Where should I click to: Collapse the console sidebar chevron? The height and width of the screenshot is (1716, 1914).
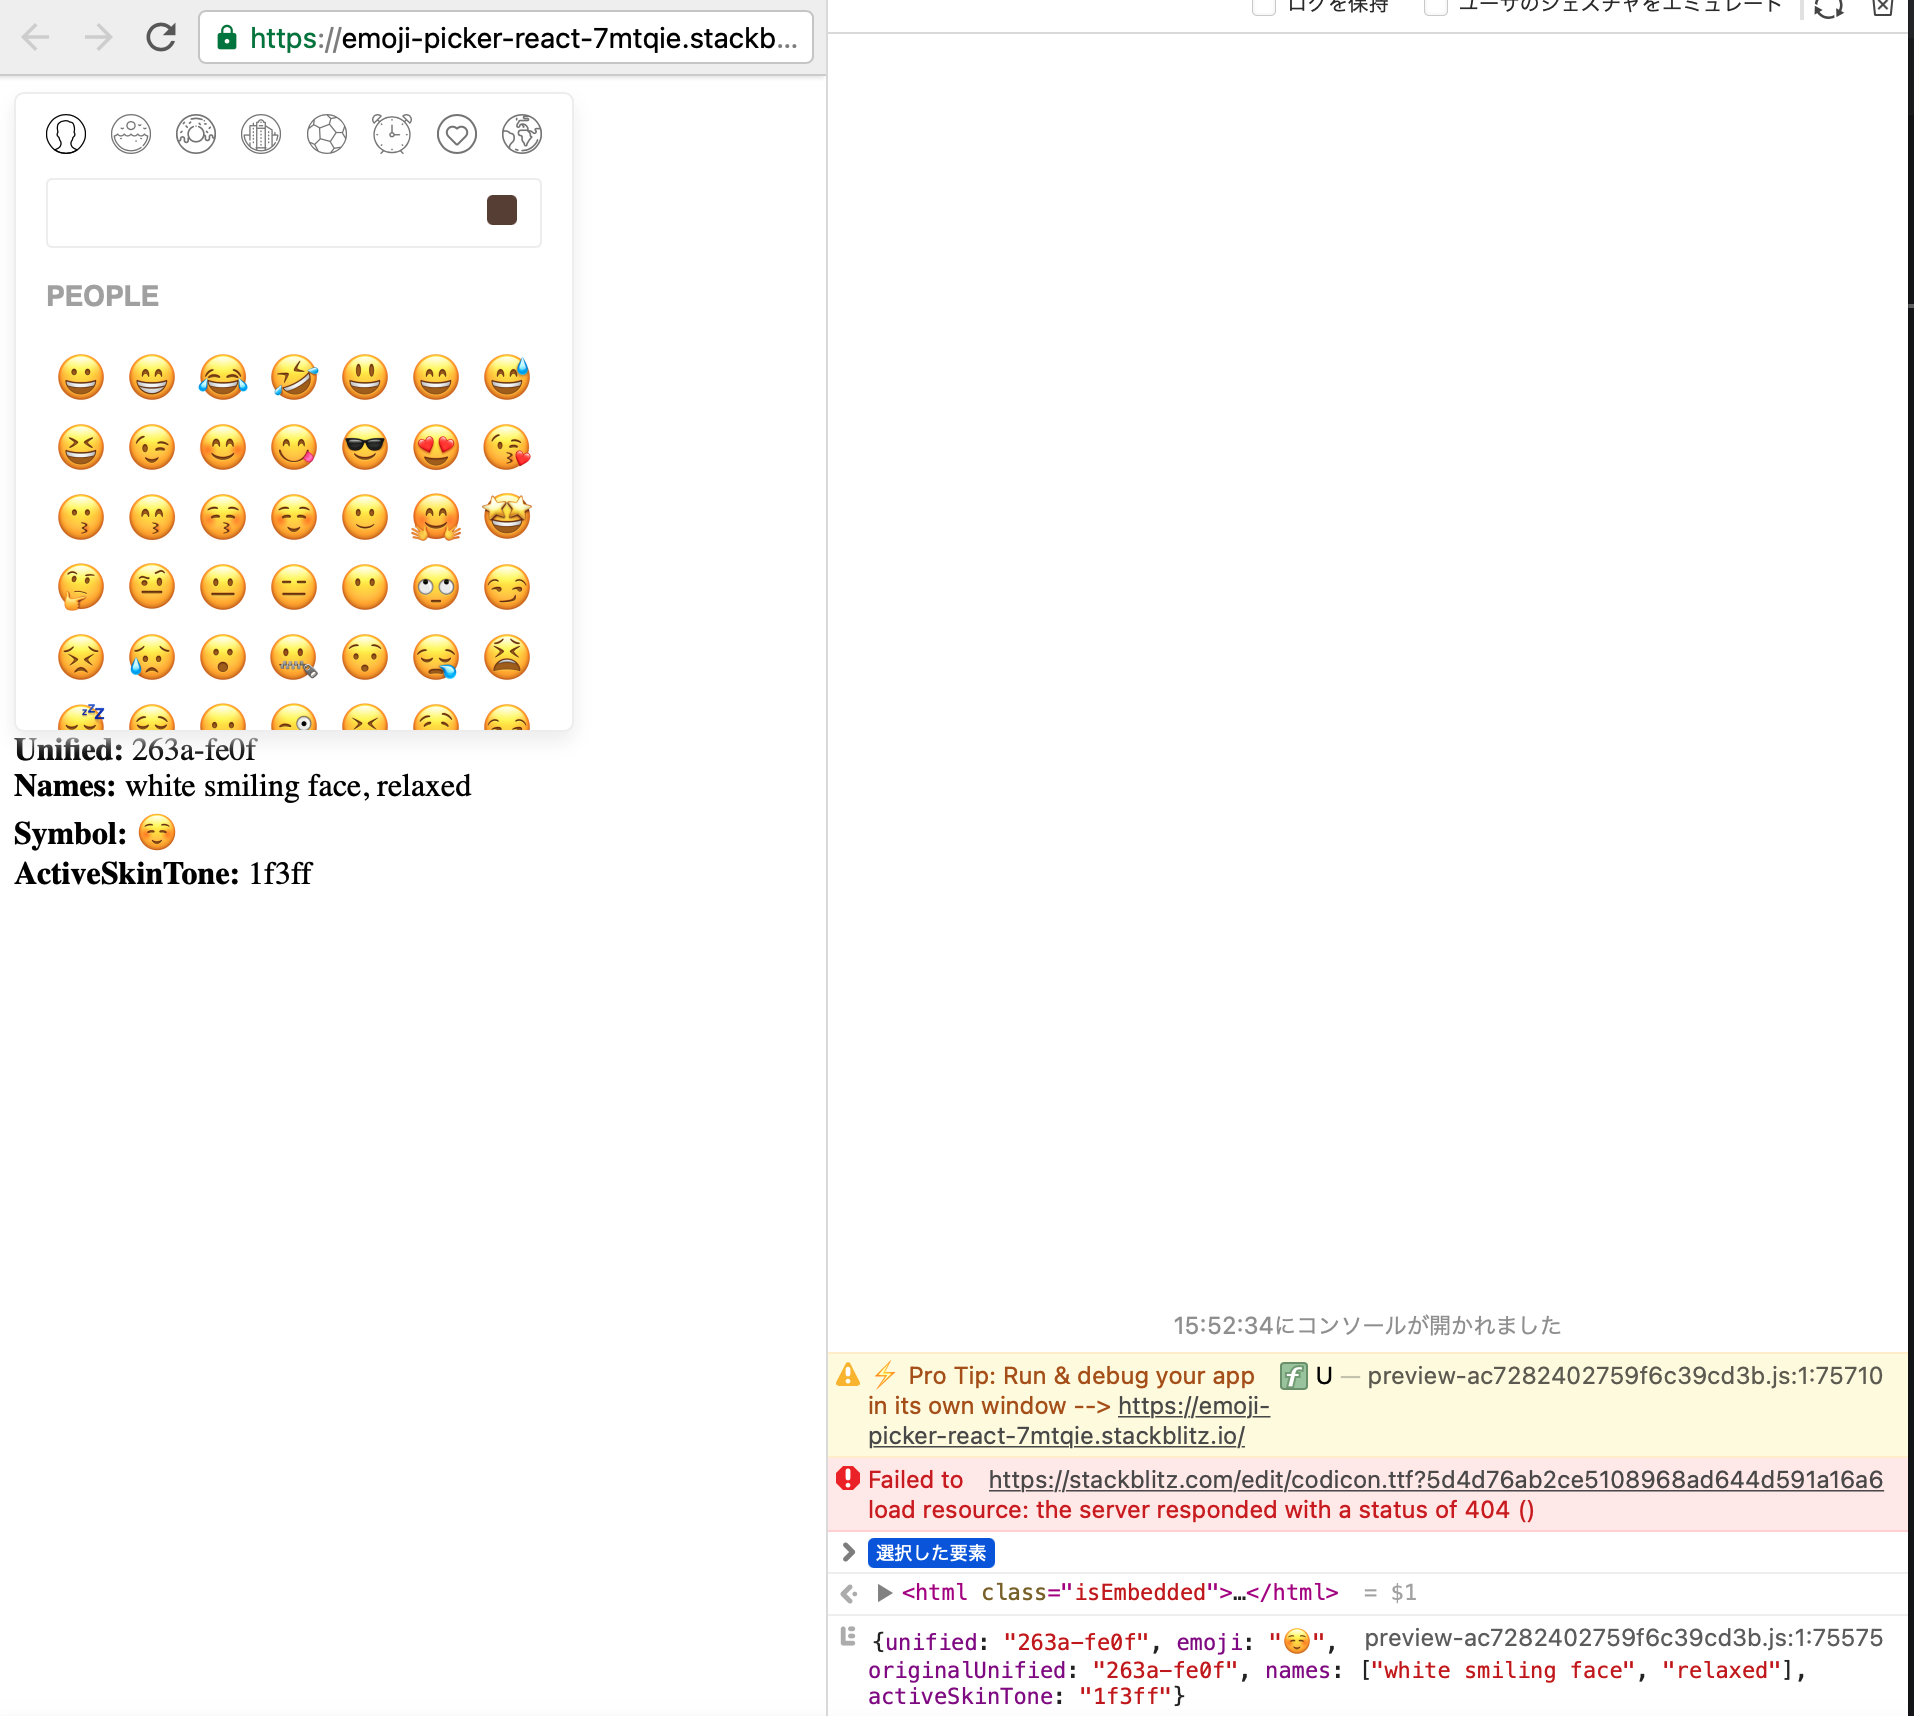click(x=848, y=1552)
